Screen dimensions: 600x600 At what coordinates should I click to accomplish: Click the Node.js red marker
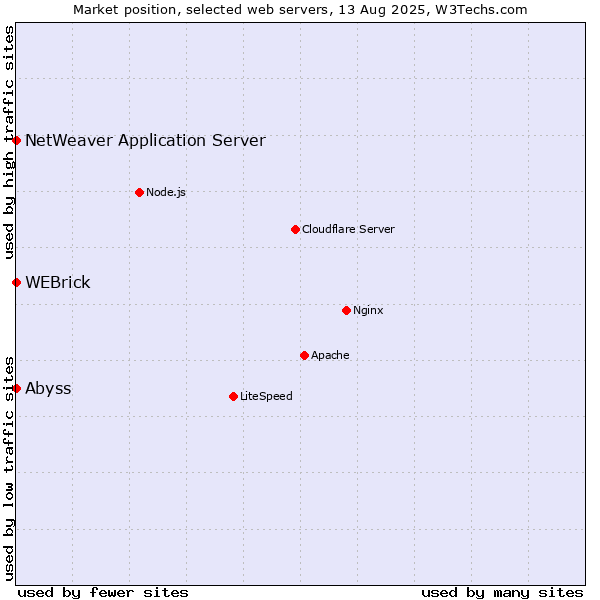(x=140, y=192)
